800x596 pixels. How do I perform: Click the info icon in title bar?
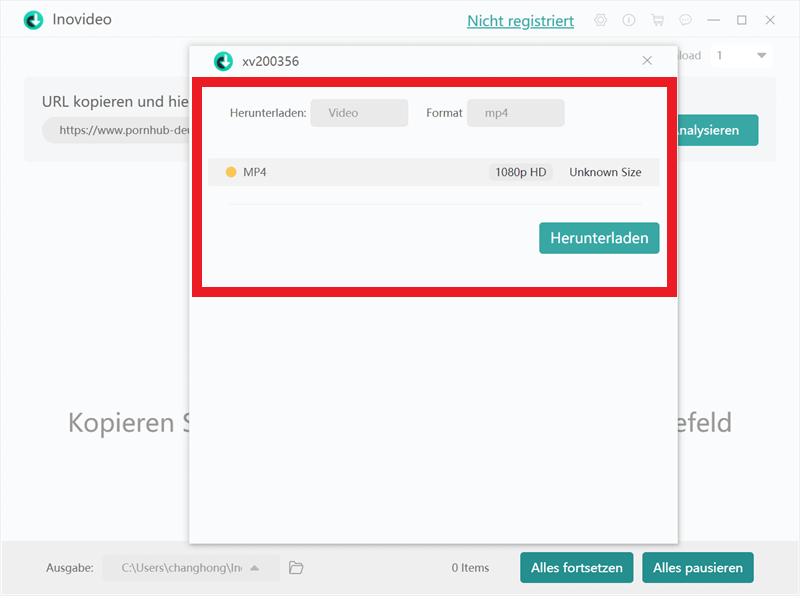pos(629,20)
